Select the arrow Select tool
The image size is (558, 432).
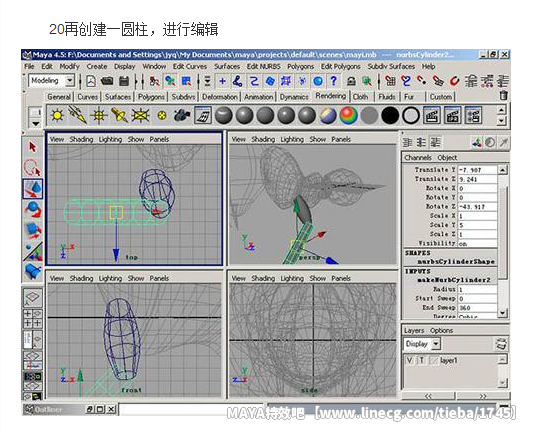[x=32, y=147]
